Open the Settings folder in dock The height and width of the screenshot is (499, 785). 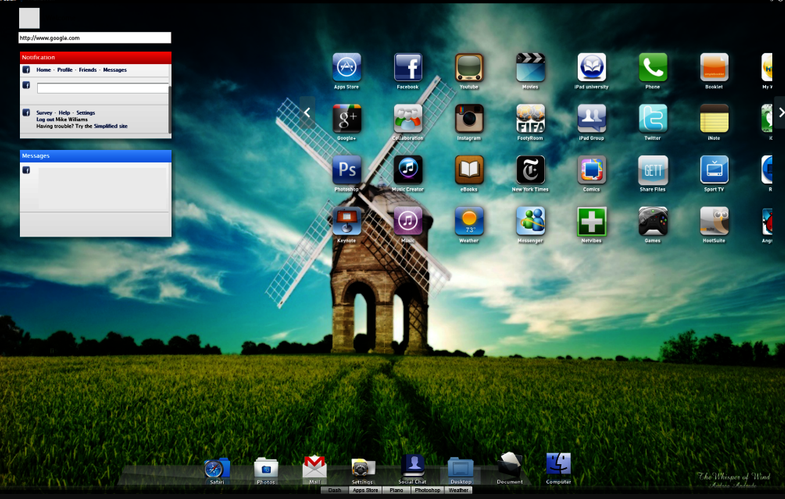(x=363, y=469)
